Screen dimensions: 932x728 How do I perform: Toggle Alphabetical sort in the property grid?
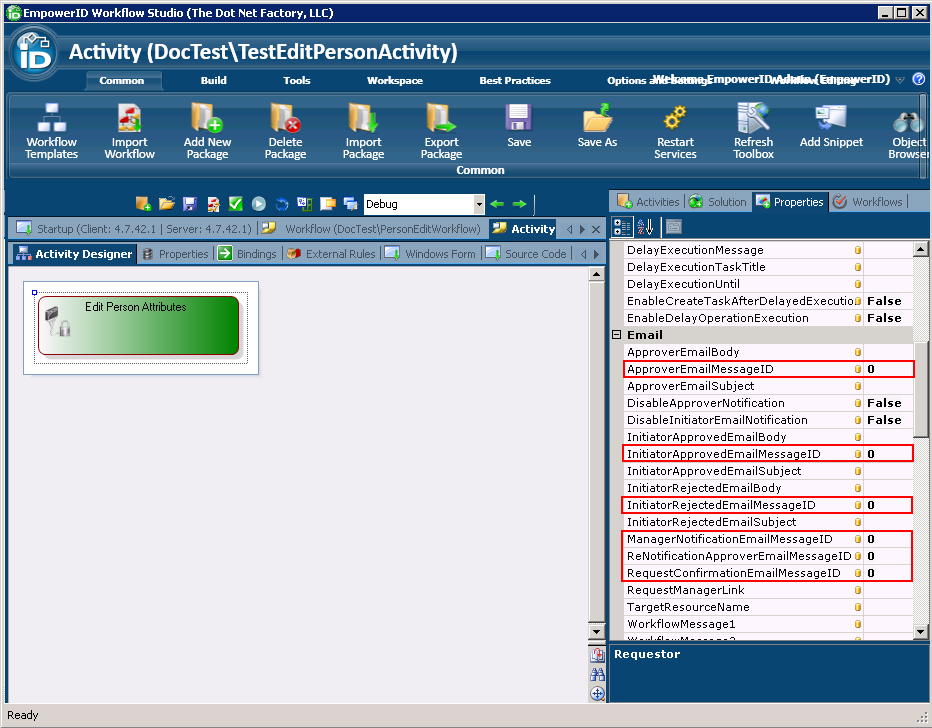645,227
